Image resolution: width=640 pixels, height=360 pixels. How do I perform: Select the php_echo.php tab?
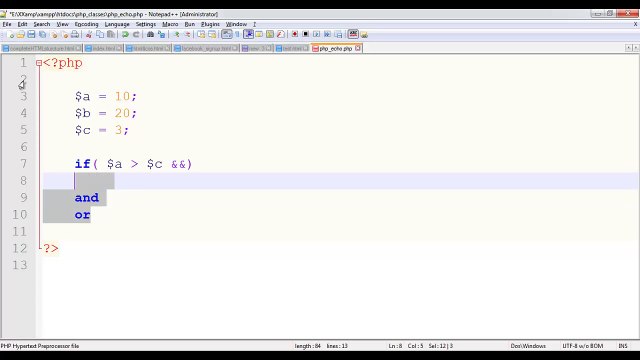click(336, 49)
